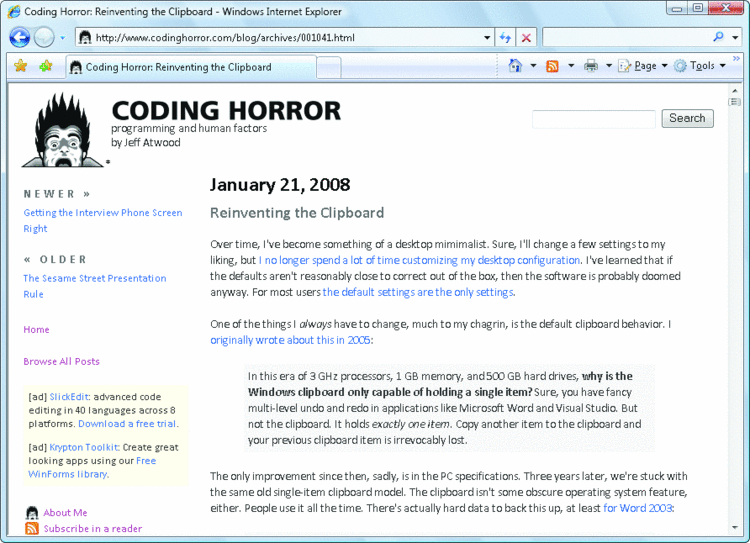Expand the Home button dropdown arrow
Viewport: 750px width, 543px height.
[x=533, y=66]
